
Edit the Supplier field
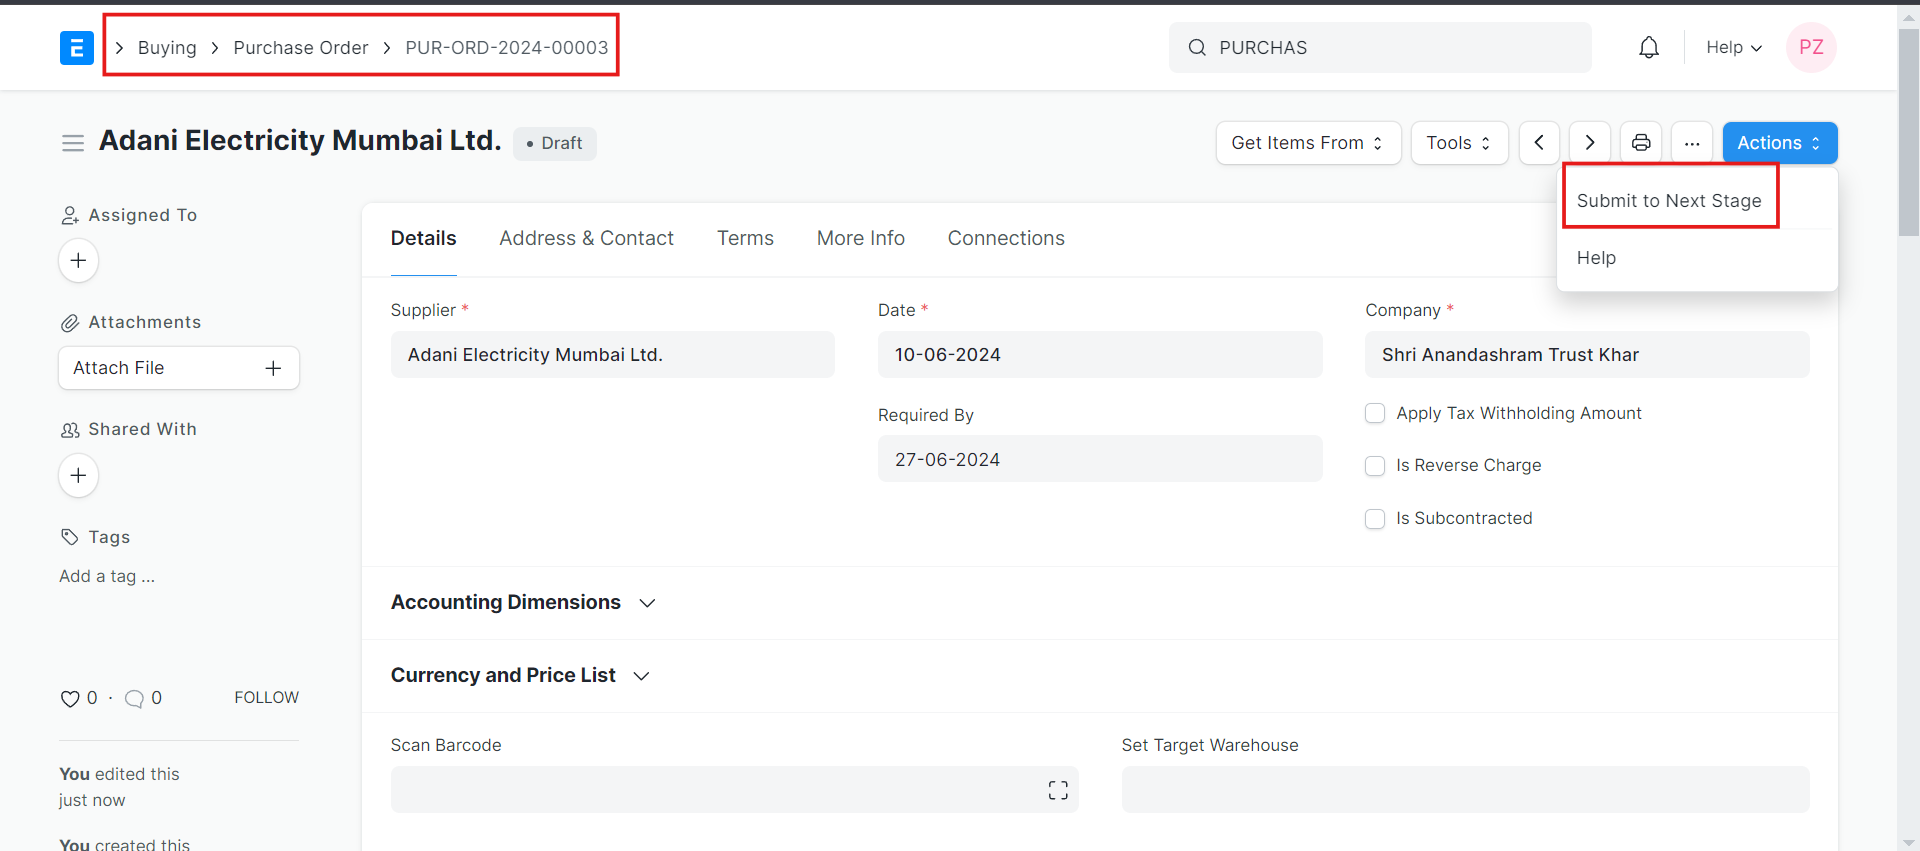pos(613,355)
